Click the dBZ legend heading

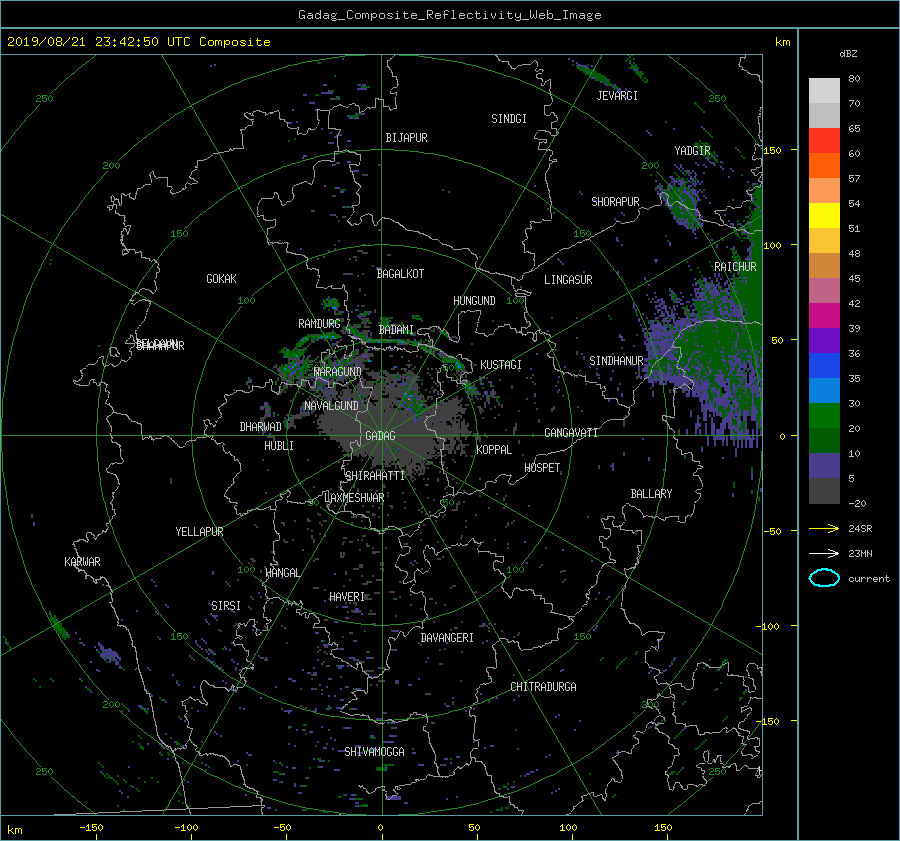[x=848, y=53]
